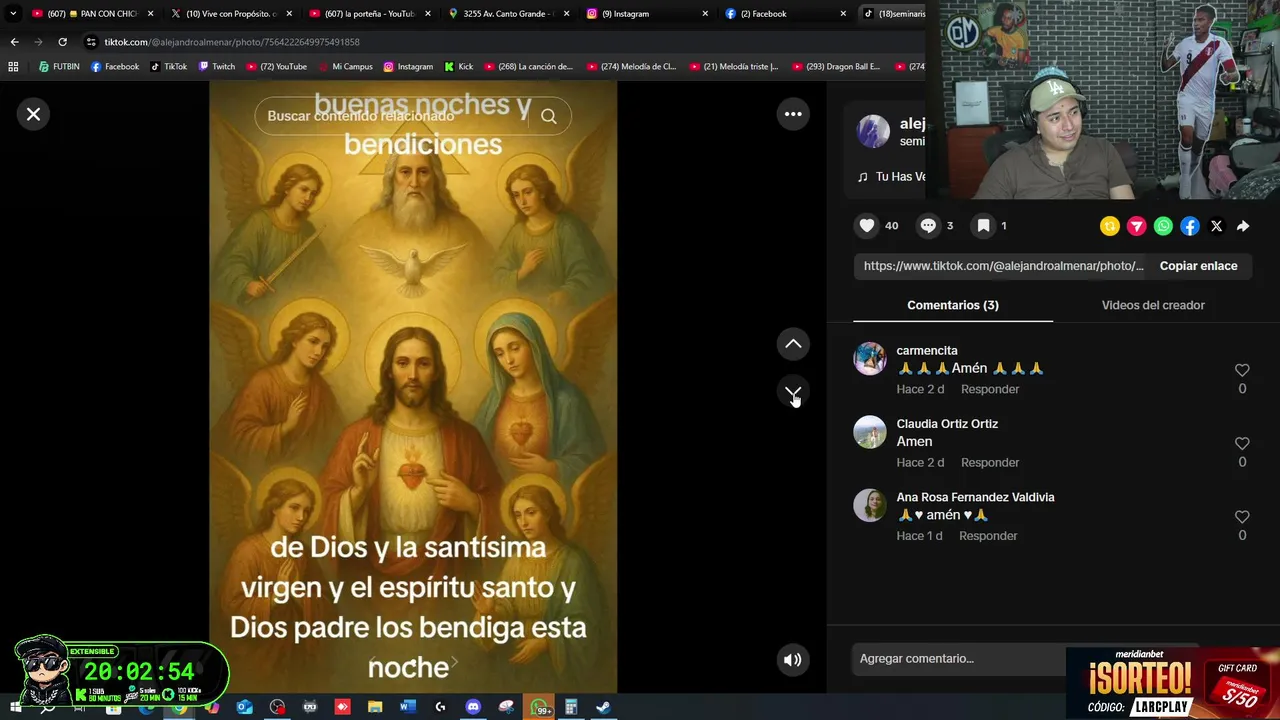Share the post to Facebook
1280x720 pixels.
click(1190, 226)
